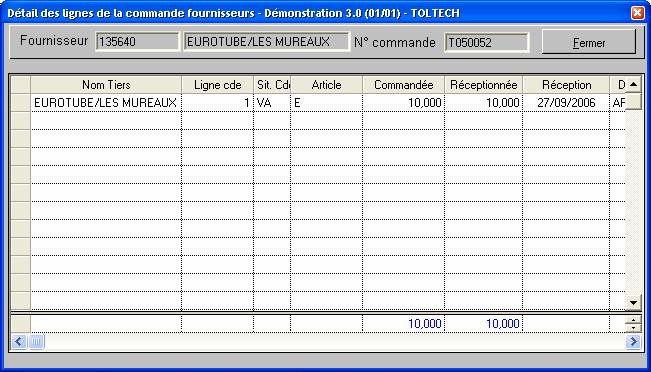
Task: Select the Commandée column header
Action: [404, 85]
